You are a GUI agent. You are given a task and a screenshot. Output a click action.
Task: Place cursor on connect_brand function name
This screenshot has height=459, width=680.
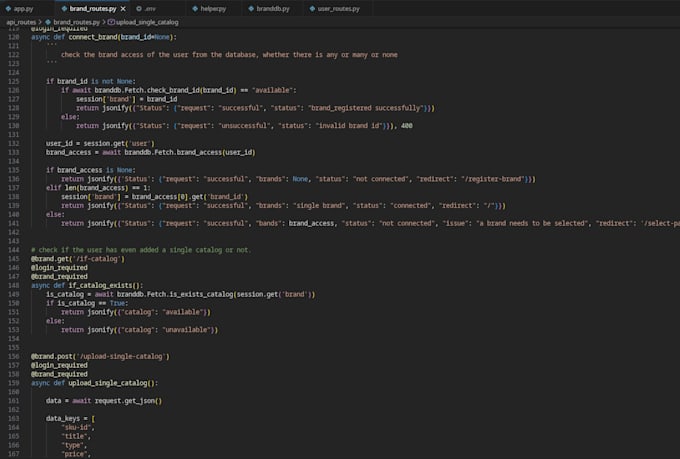(x=92, y=37)
